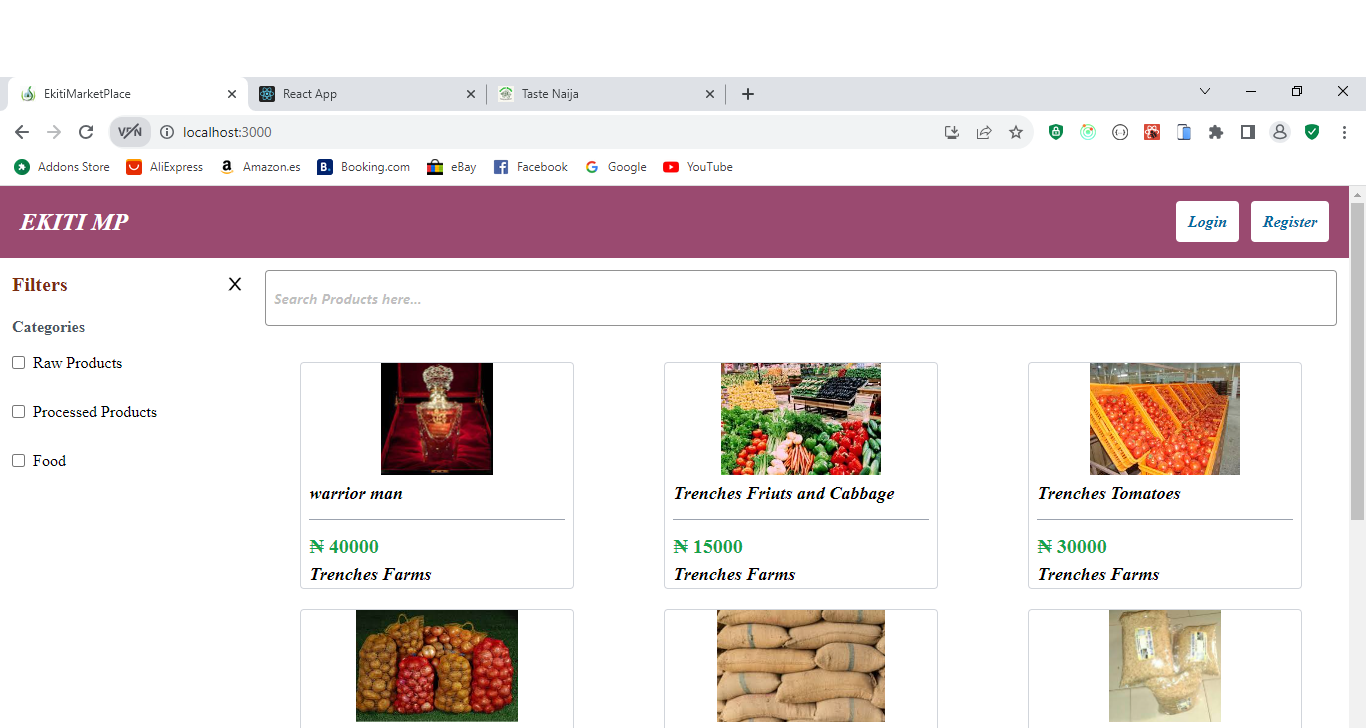Focus the Search Products here field
The width and height of the screenshot is (1366, 728).
(800, 298)
